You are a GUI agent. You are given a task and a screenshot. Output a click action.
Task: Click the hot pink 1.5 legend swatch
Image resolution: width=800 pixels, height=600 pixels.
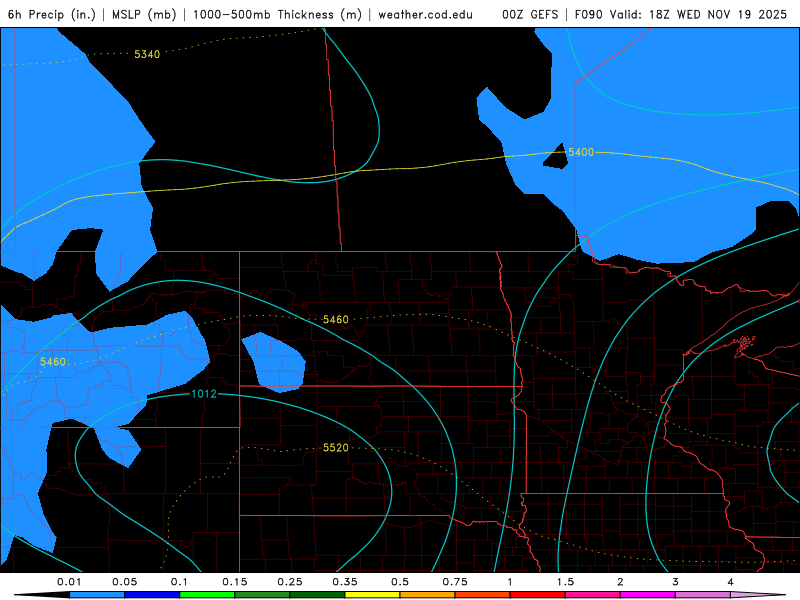(593, 595)
